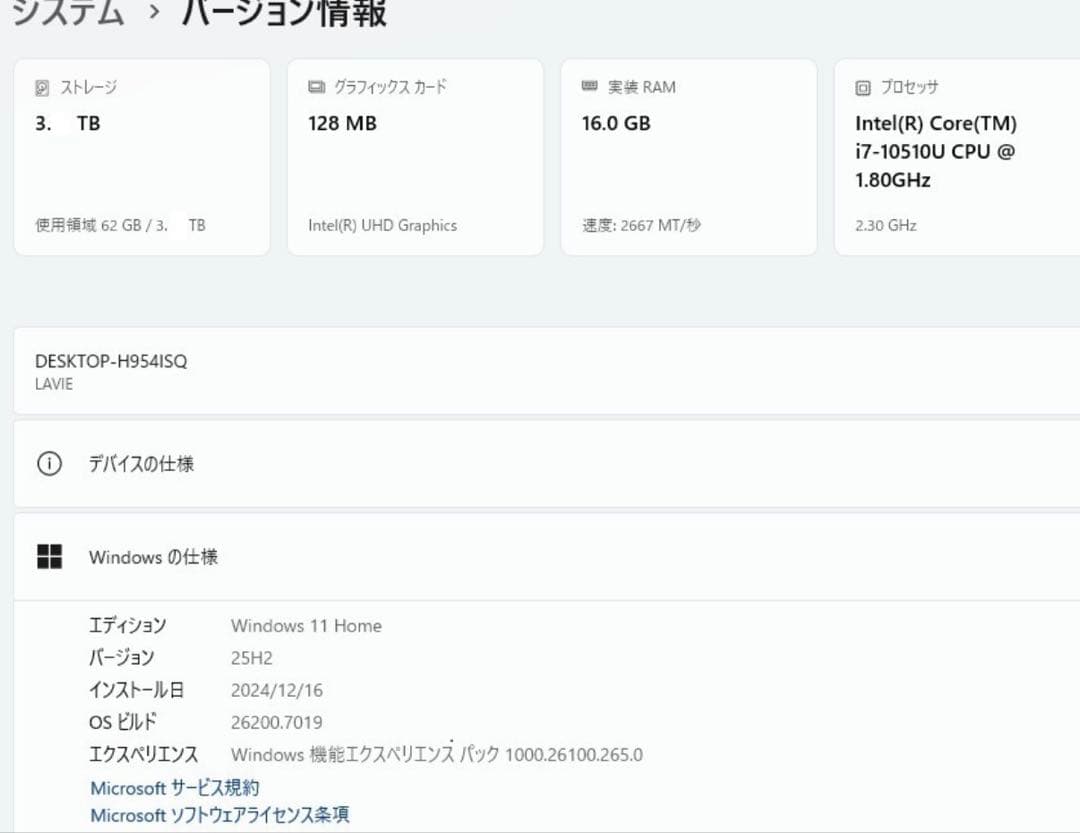Click the Windows logo beside Windows の仕様
1080x833 pixels.
[x=50, y=557]
